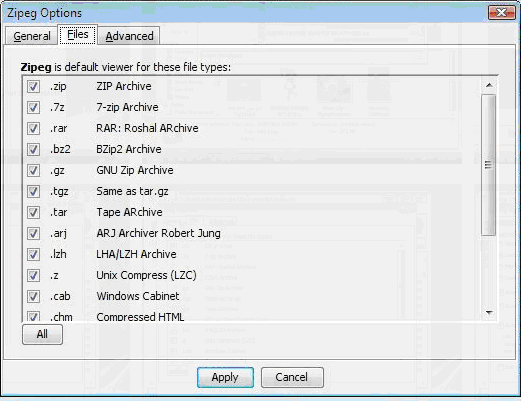This screenshot has height=401, width=521.
Task: Toggle the .tgz file type checkbox
Action: point(33,192)
